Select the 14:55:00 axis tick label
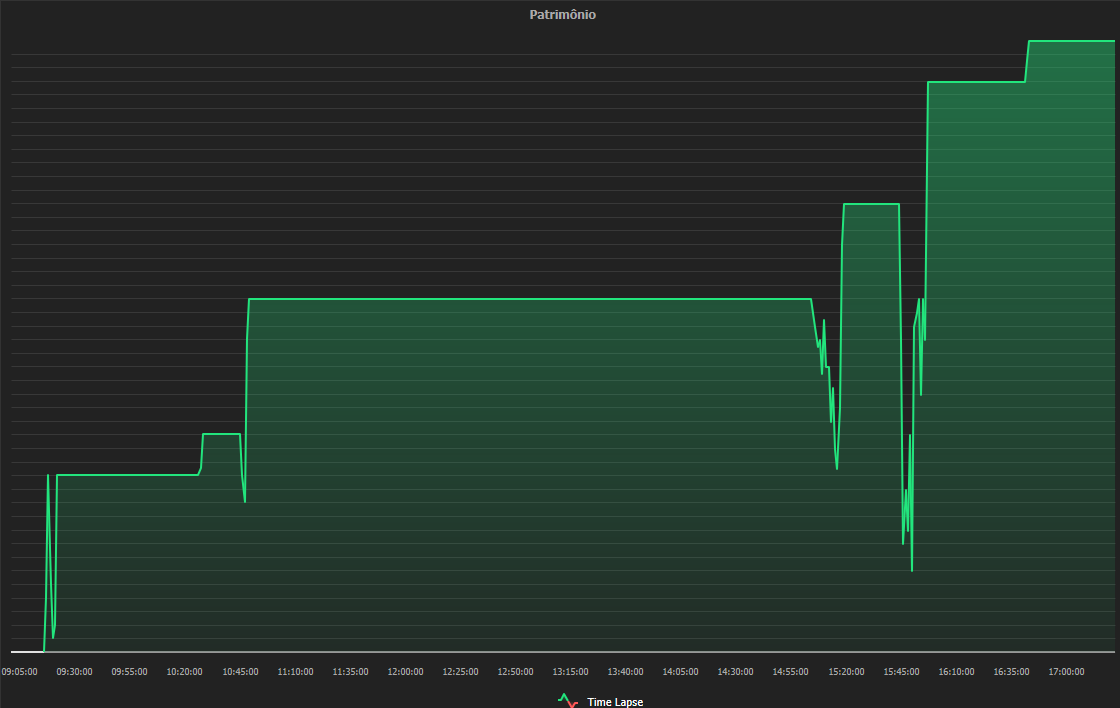The image size is (1120, 708). (790, 672)
